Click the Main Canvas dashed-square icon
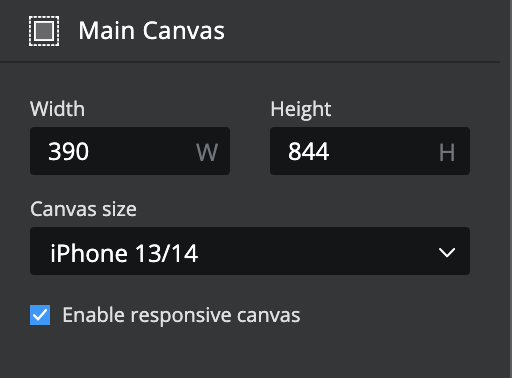Viewport: 512px width, 378px height. [x=44, y=31]
